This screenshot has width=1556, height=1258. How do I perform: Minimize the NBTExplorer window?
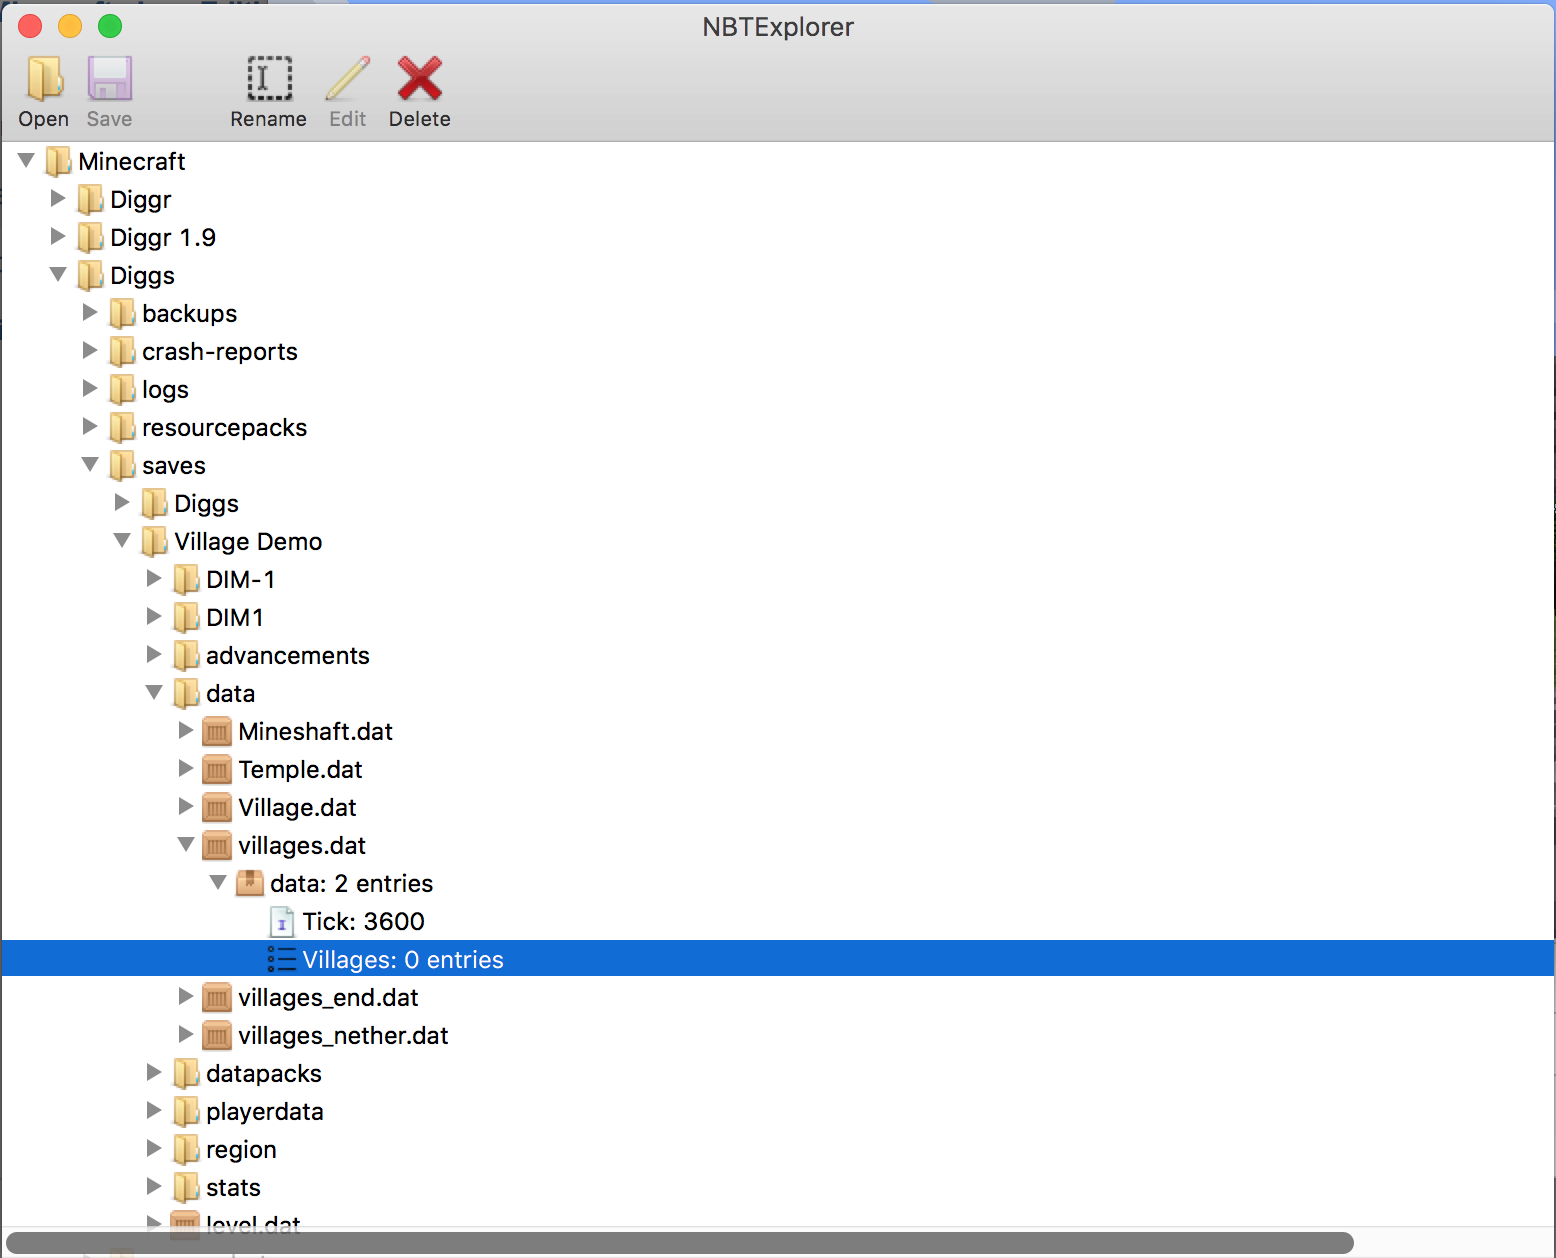pos(70,26)
